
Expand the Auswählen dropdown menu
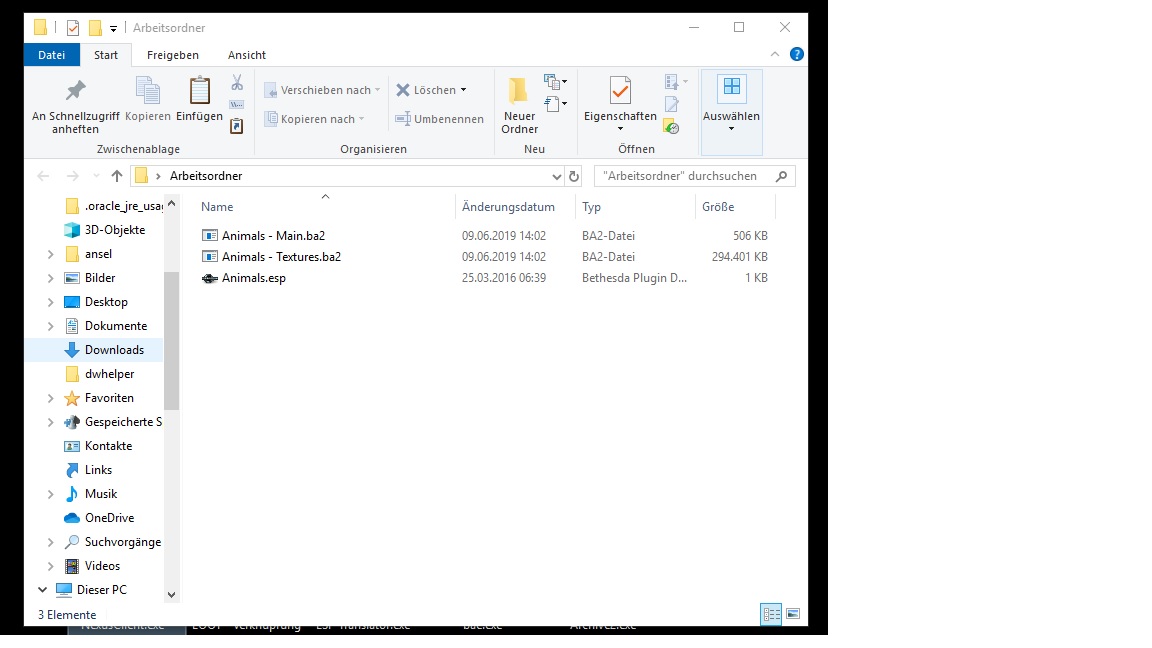(731, 129)
